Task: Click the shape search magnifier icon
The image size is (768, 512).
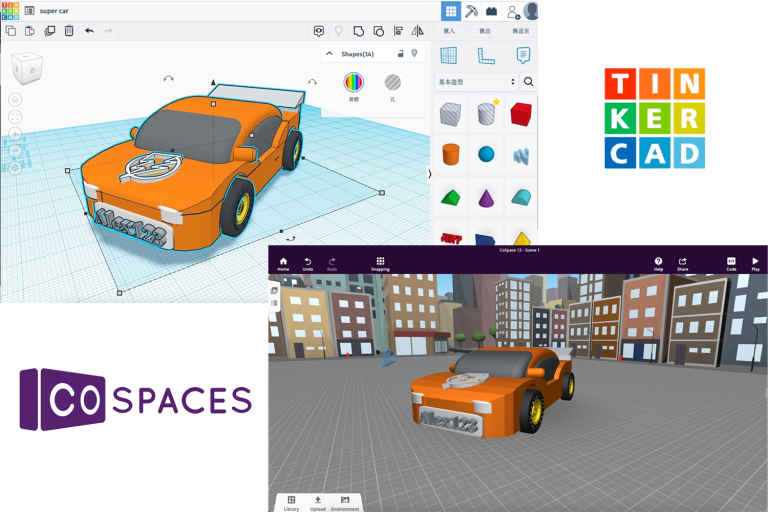Action: tap(528, 82)
